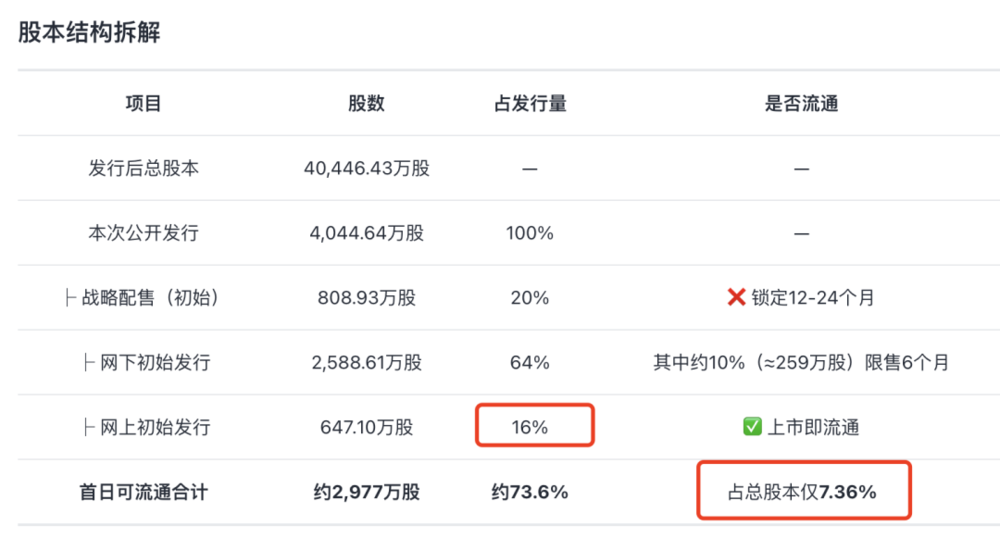The width and height of the screenshot is (1000, 538).
Task: Click the green checkmark icon
Action: click(753, 426)
